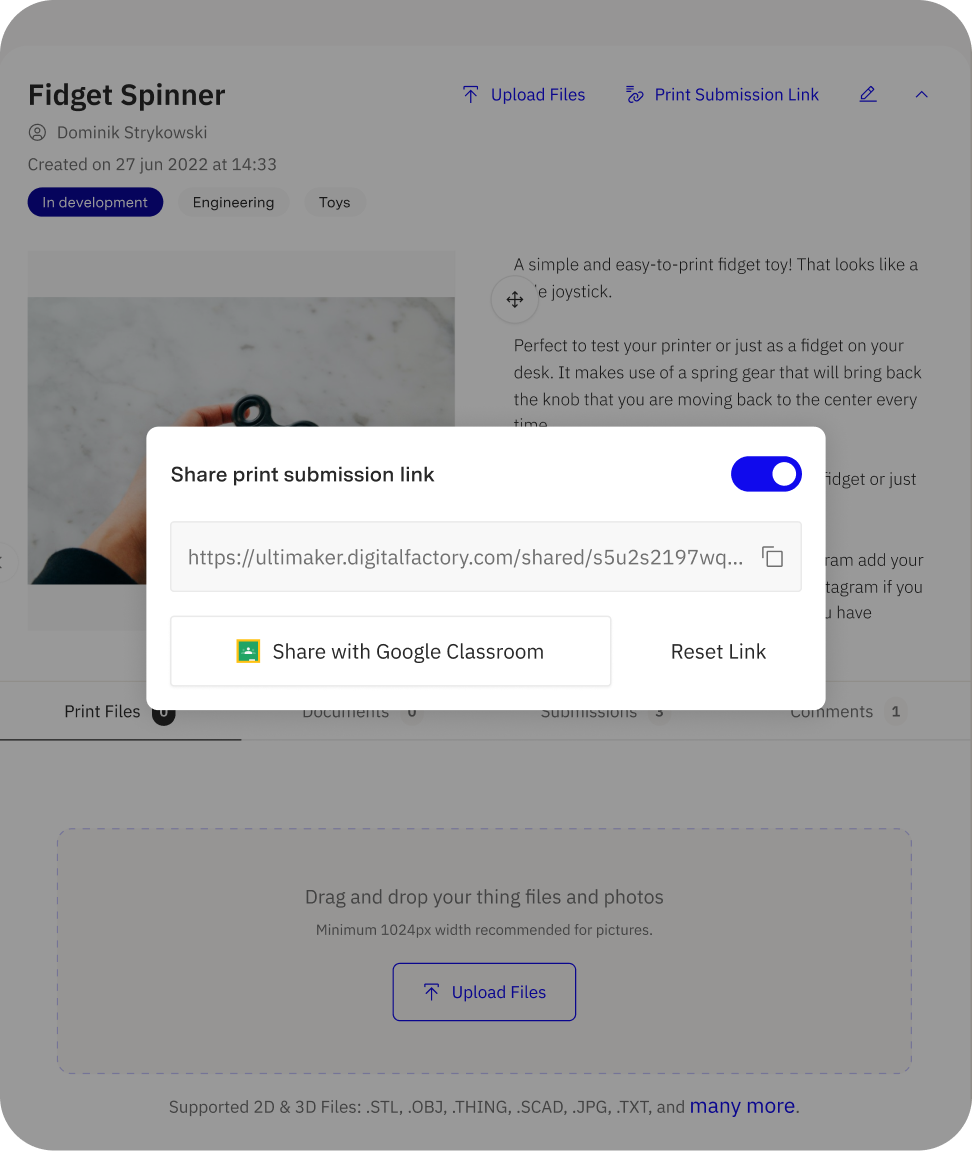This screenshot has width=972, height=1151.
Task: Open the Documents tab
Action: pyautogui.click(x=345, y=711)
